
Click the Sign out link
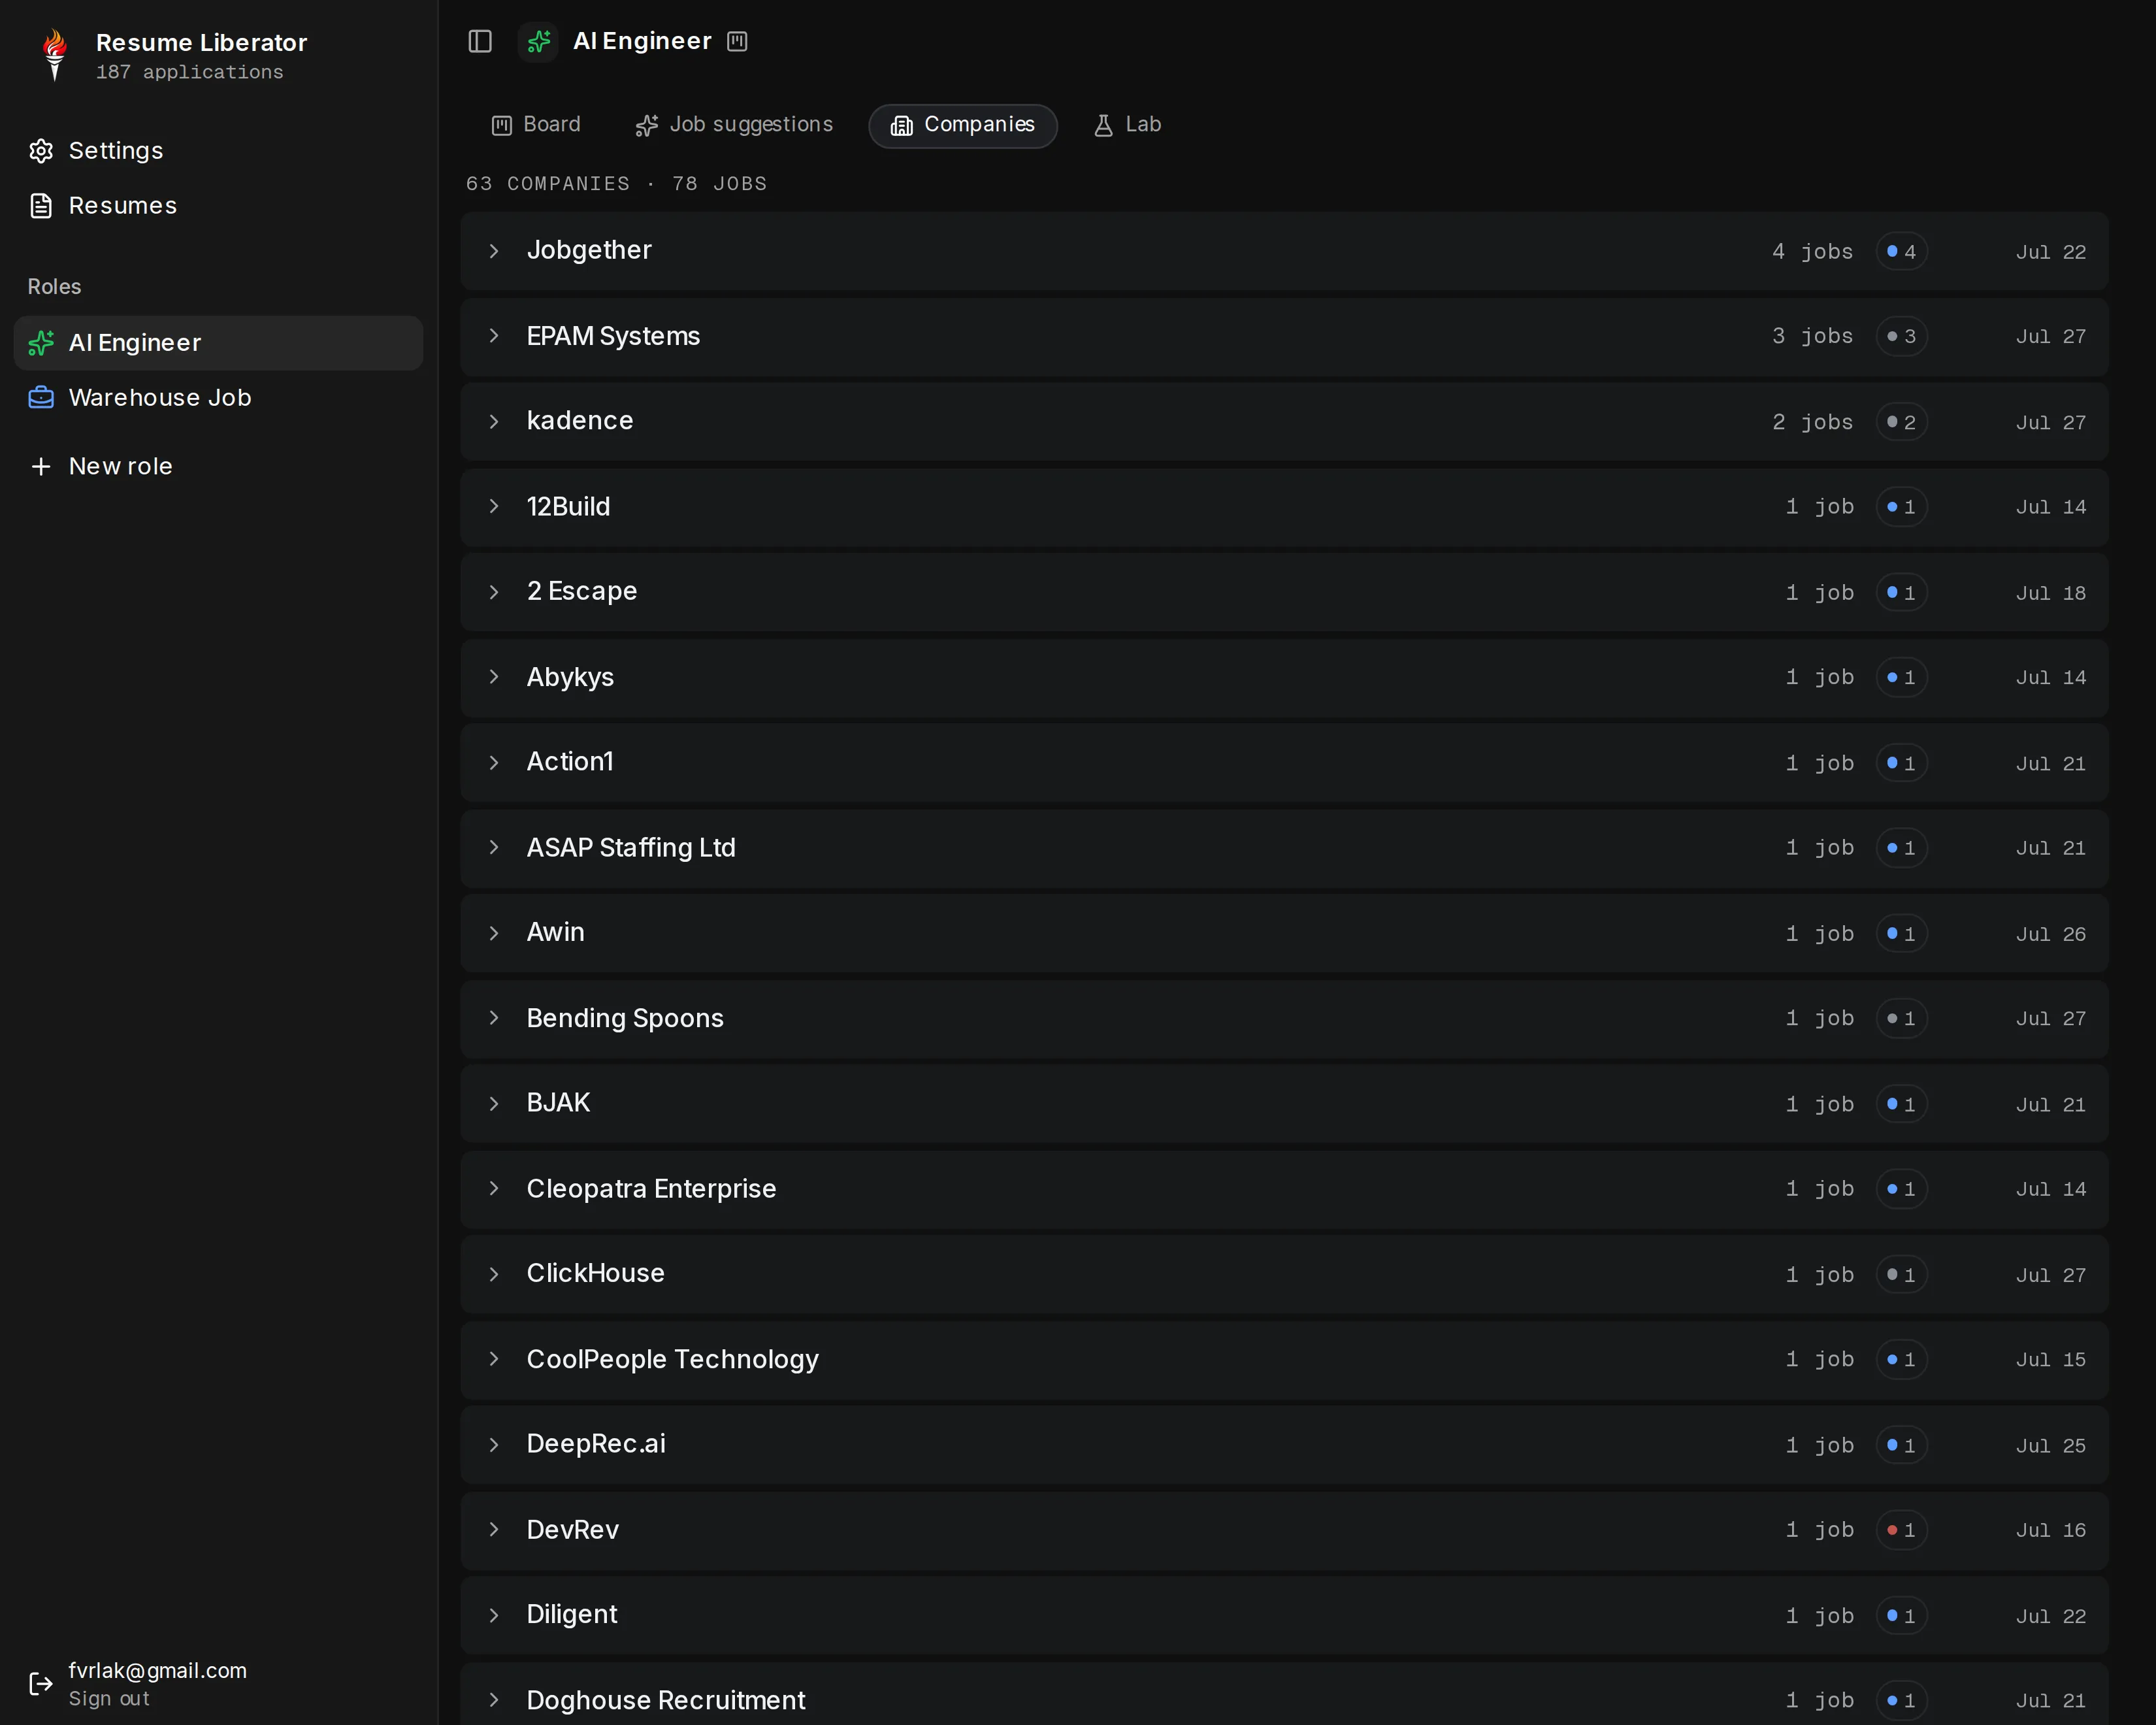[109, 1699]
